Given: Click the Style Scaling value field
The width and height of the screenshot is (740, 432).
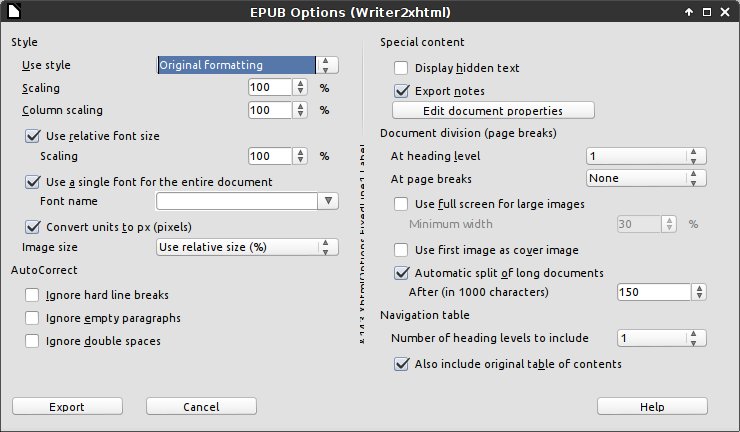Looking at the screenshot, I should (x=270, y=87).
